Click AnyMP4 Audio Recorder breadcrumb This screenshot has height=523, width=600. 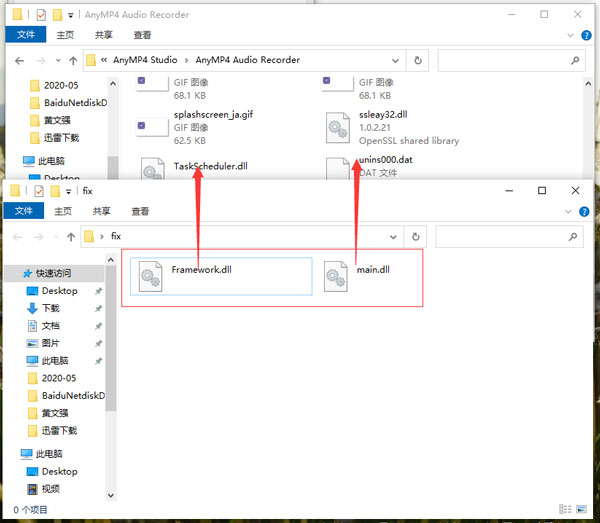(248, 60)
